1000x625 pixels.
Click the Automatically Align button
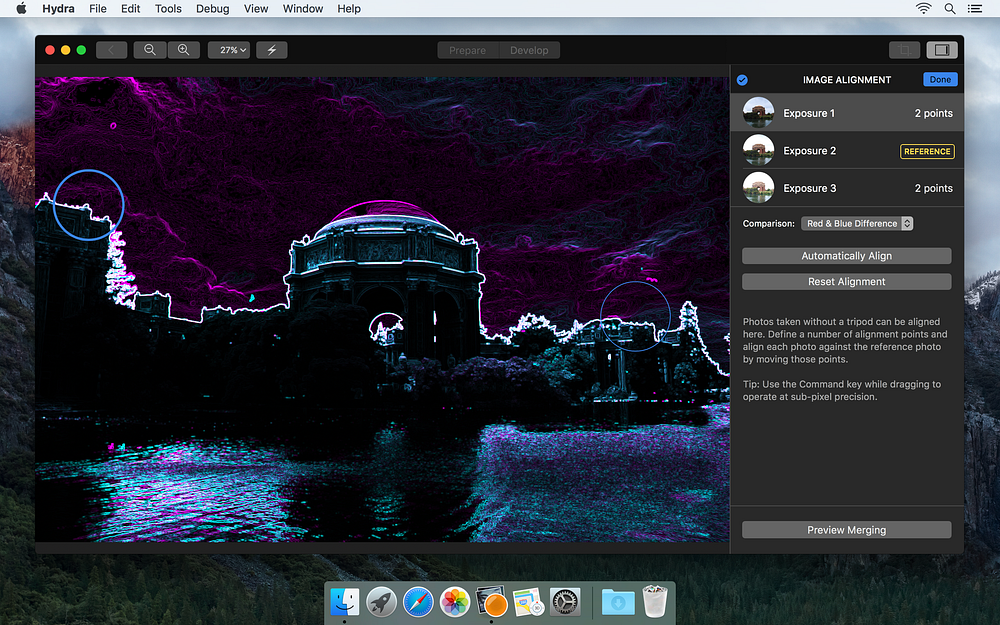pos(846,256)
